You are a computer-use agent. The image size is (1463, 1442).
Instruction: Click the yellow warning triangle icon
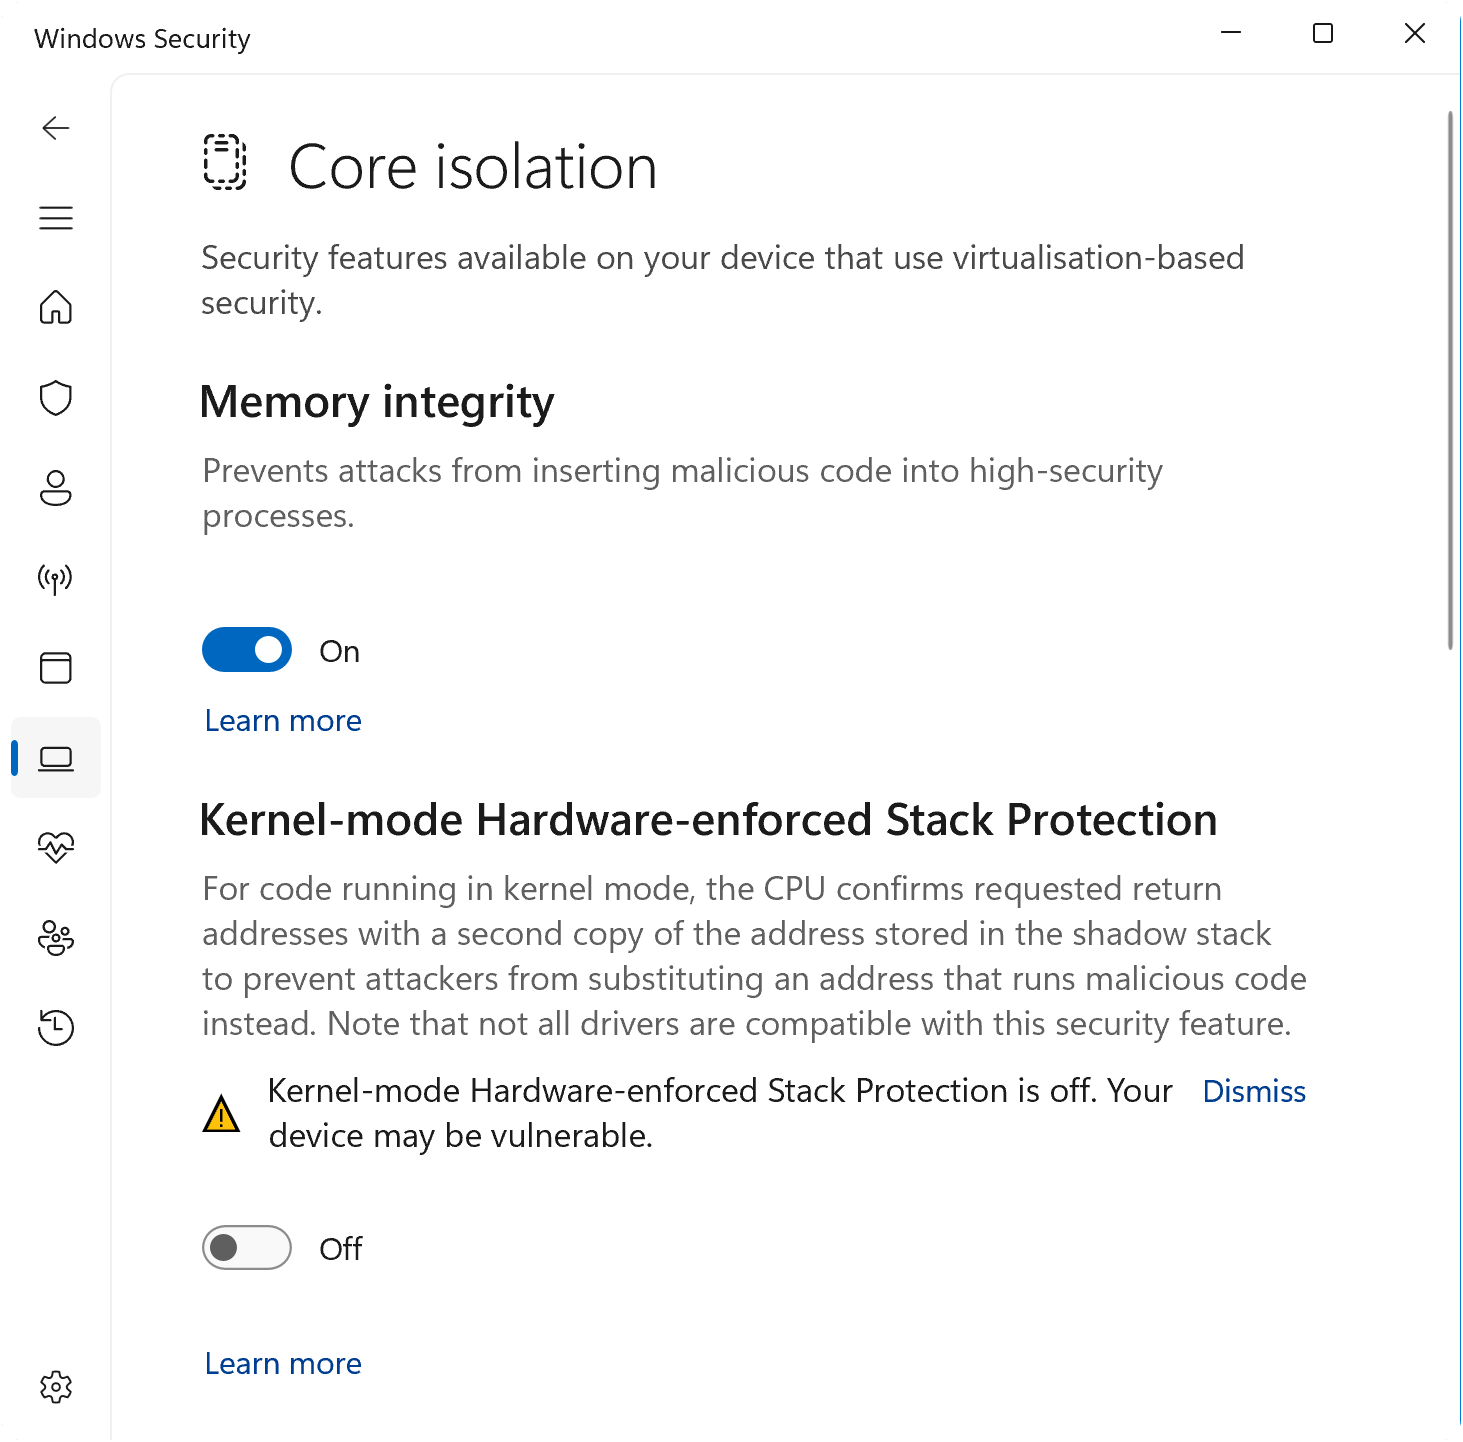(x=221, y=1114)
